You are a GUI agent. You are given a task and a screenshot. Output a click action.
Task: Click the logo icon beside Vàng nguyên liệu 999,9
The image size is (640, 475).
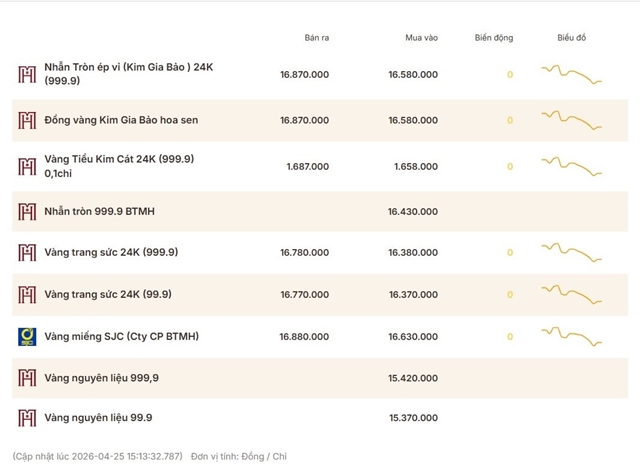click(x=28, y=378)
